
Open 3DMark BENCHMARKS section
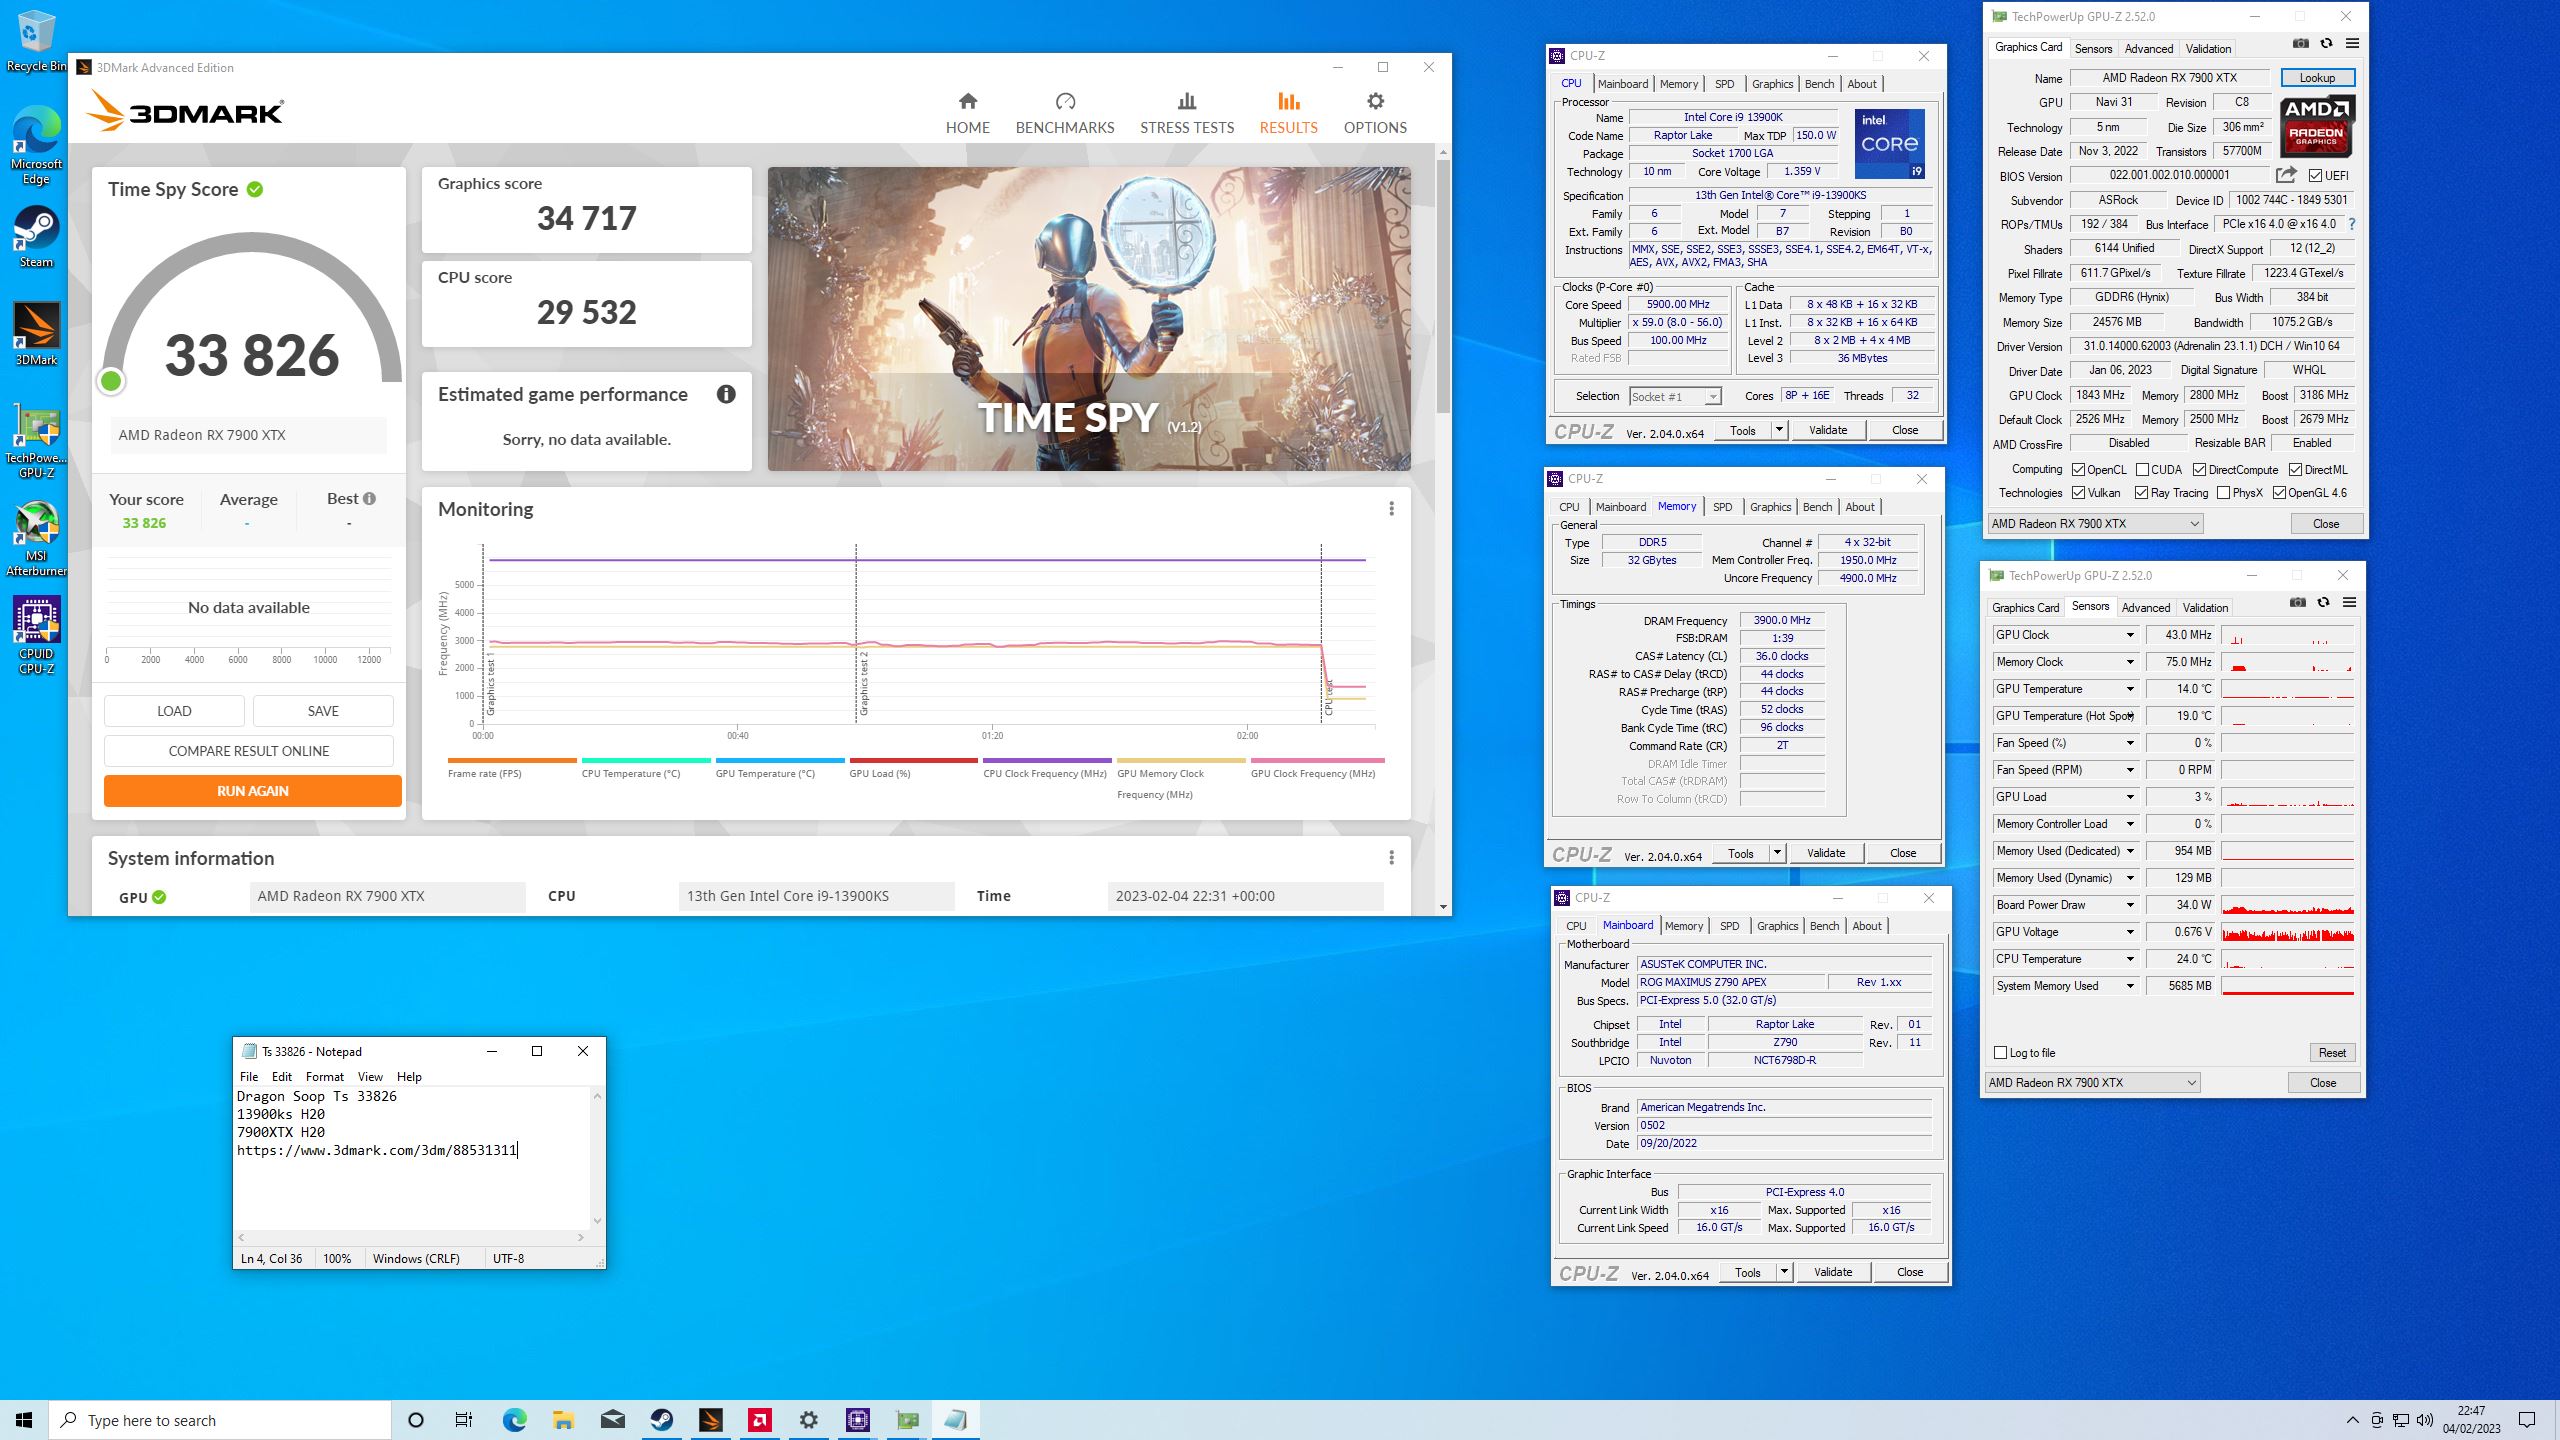1065,113
